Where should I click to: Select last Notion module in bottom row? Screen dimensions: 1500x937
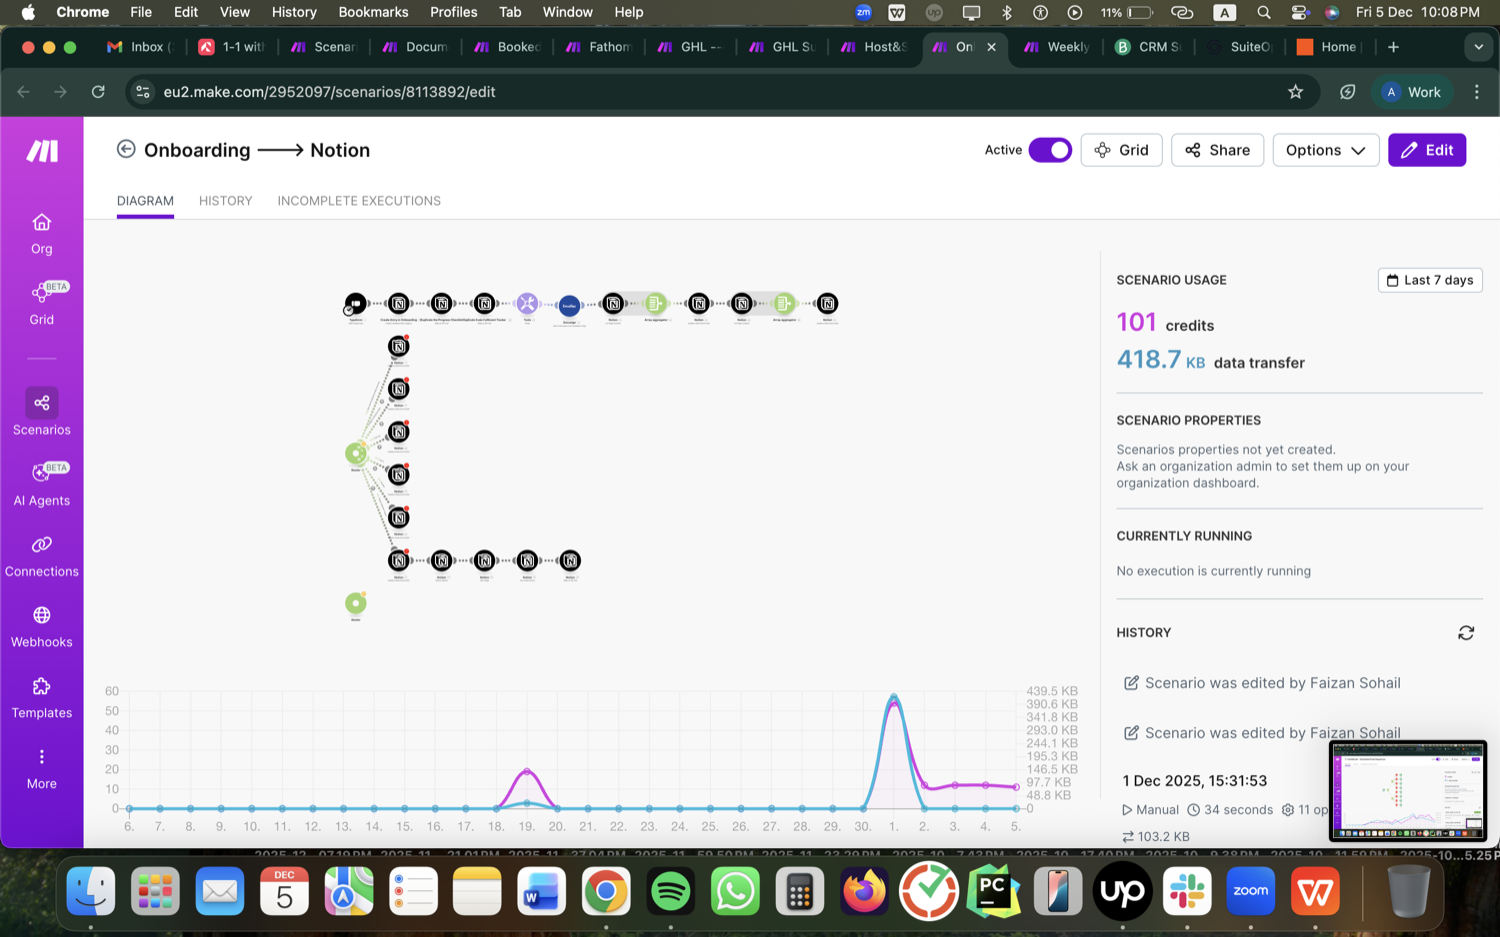(570, 560)
